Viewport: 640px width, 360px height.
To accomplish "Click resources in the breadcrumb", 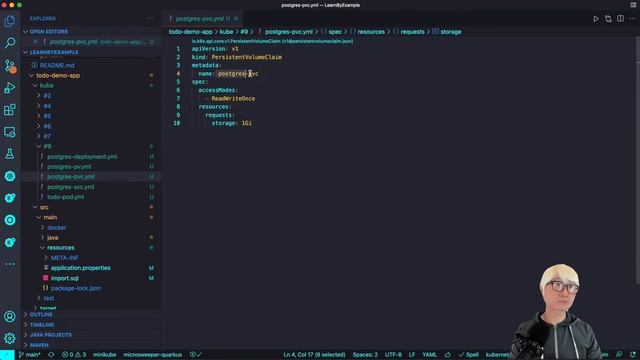I will (x=371, y=31).
